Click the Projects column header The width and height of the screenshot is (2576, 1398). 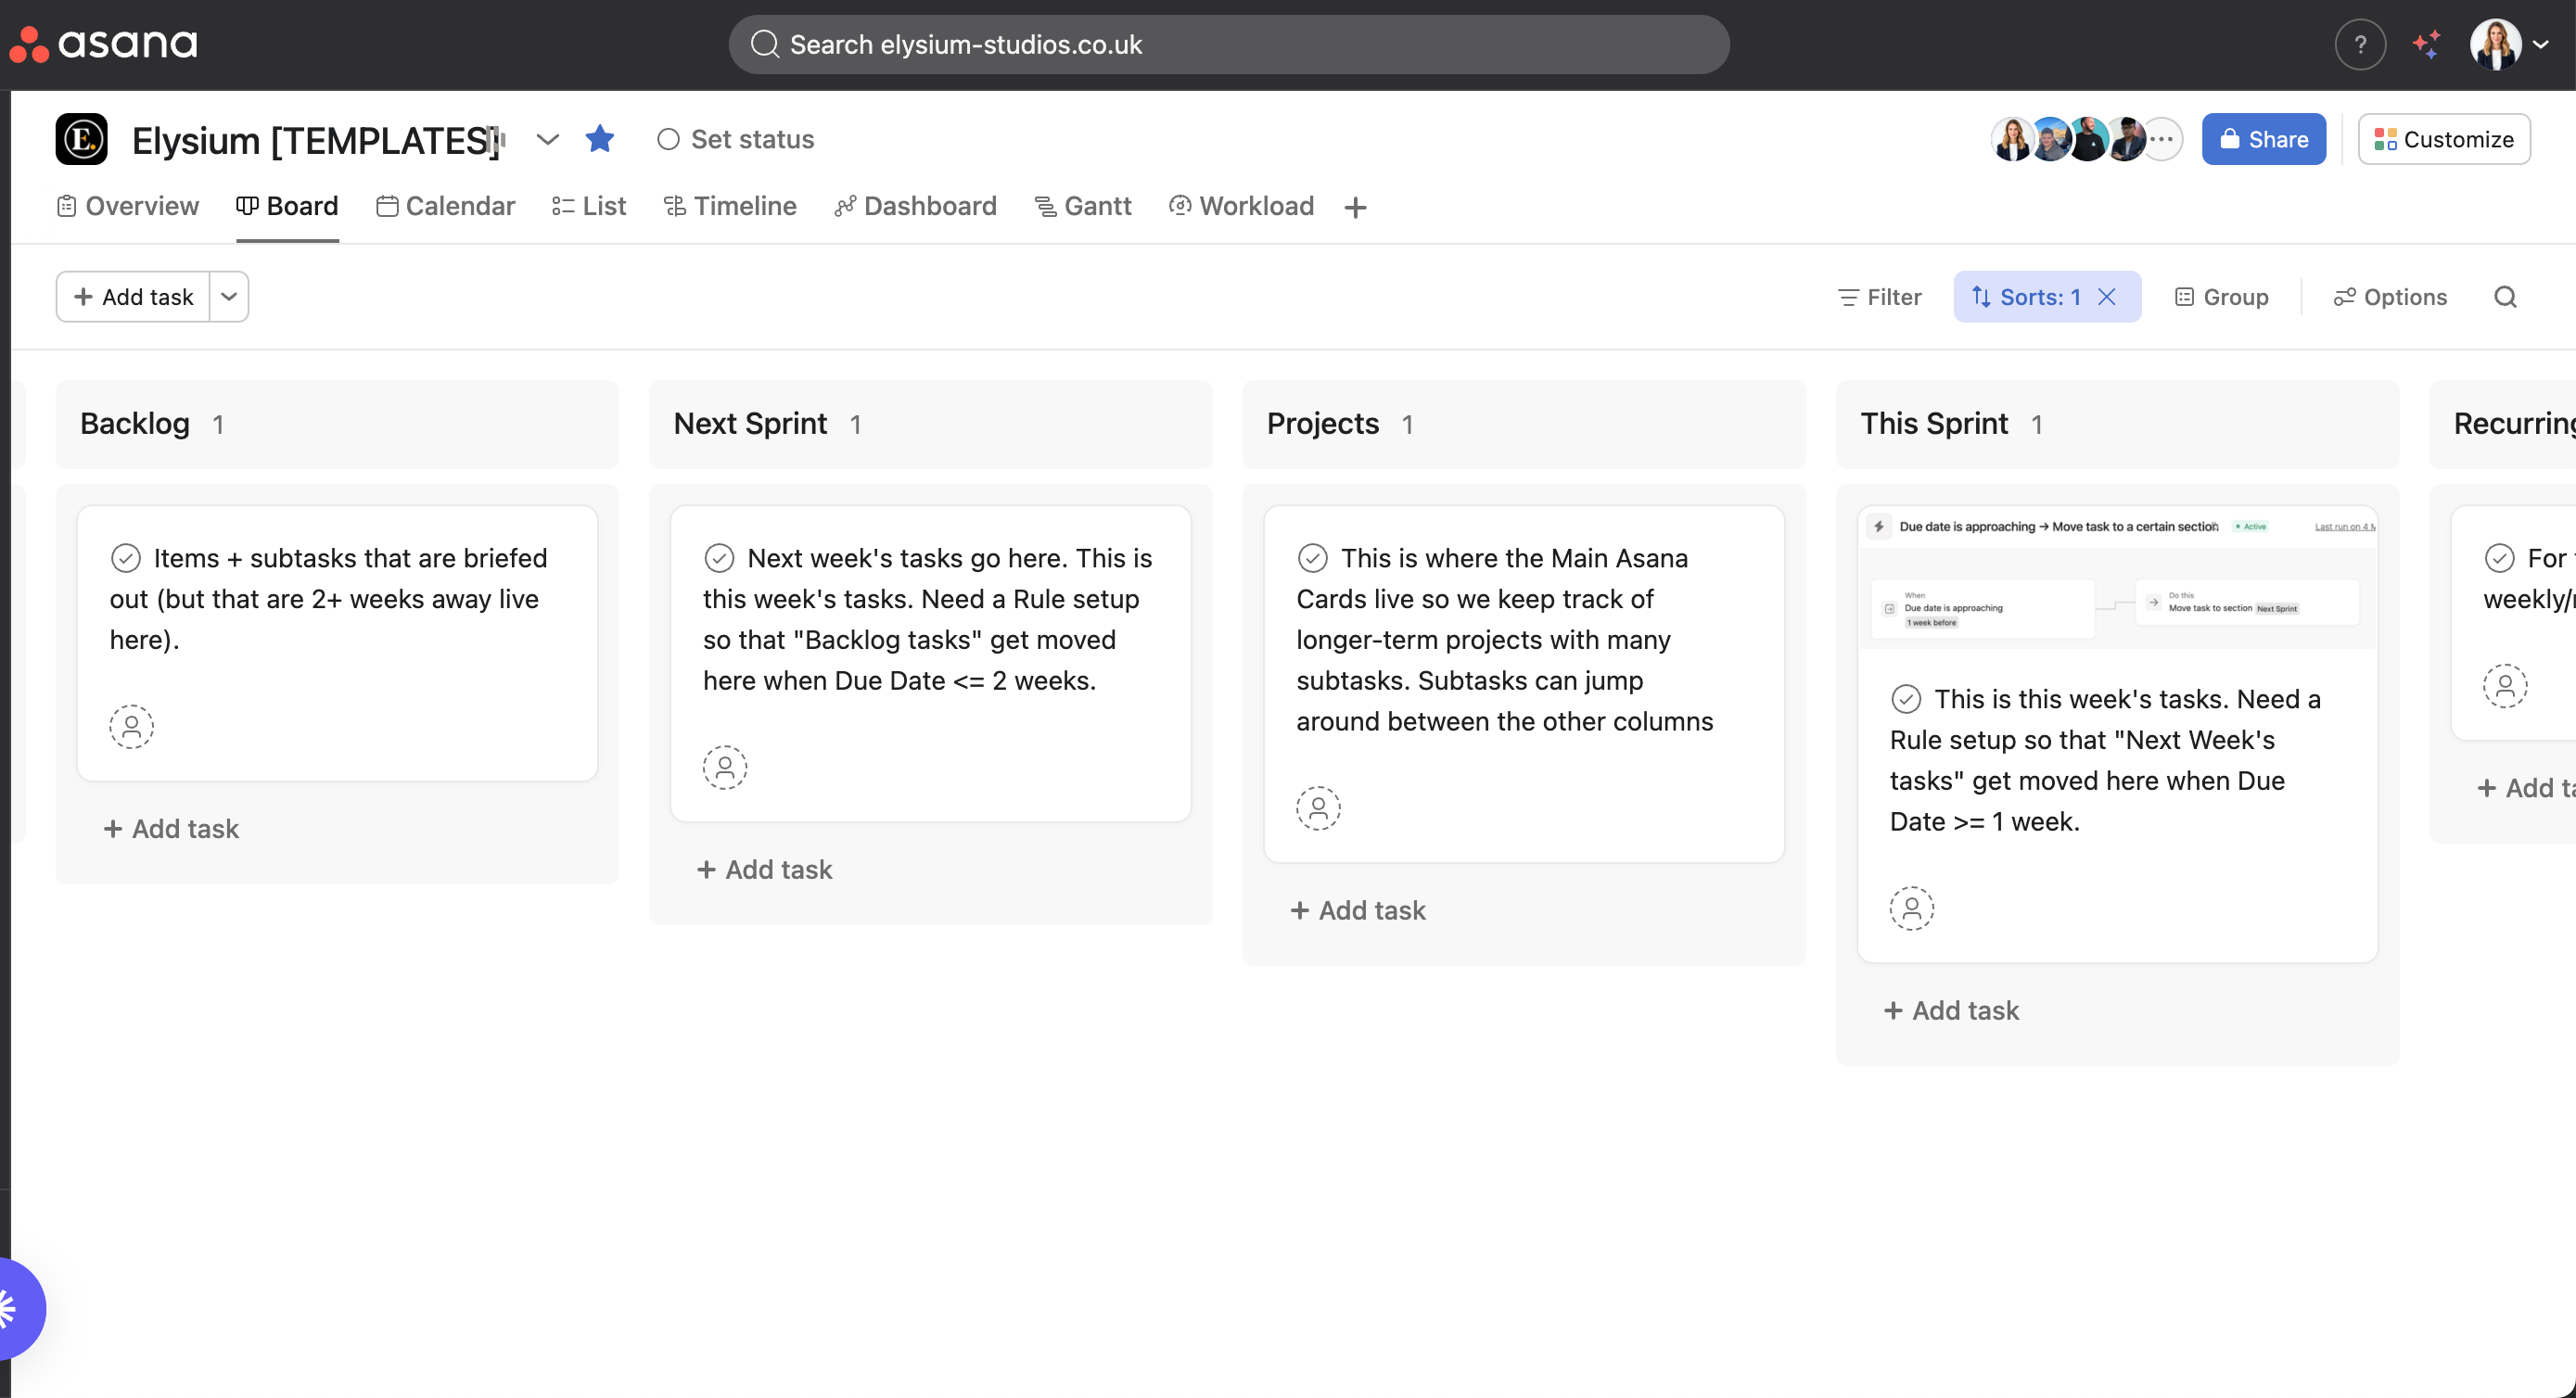(1524, 424)
